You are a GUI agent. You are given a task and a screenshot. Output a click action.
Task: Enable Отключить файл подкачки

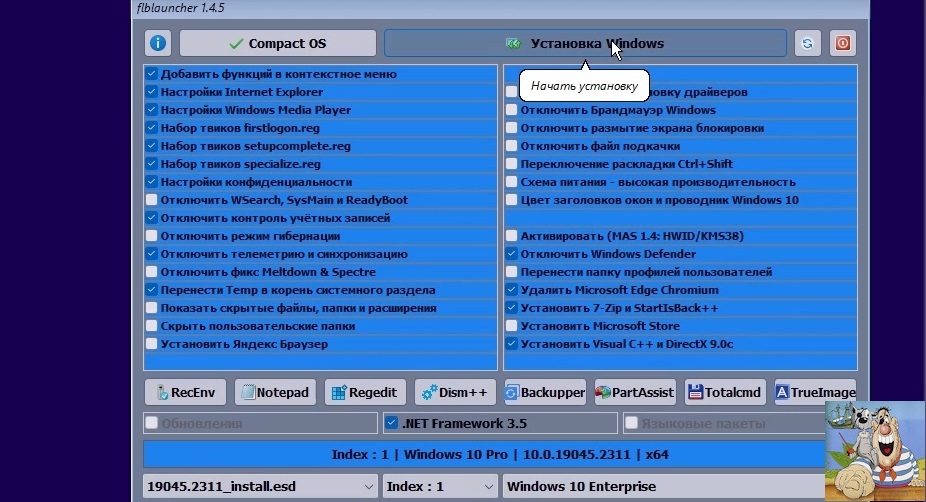[x=511, y=146]
